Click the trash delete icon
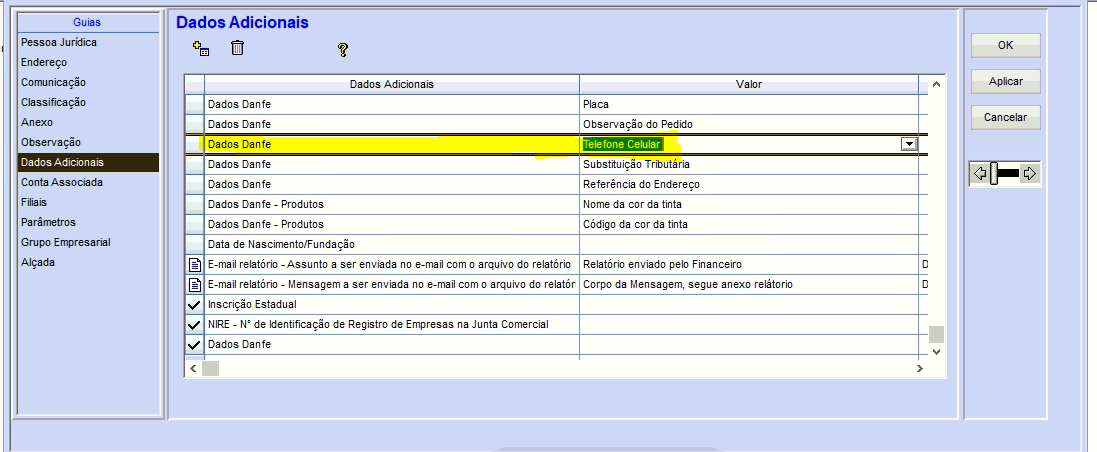The image size is (1097, 452). click(x=237, y=48)
